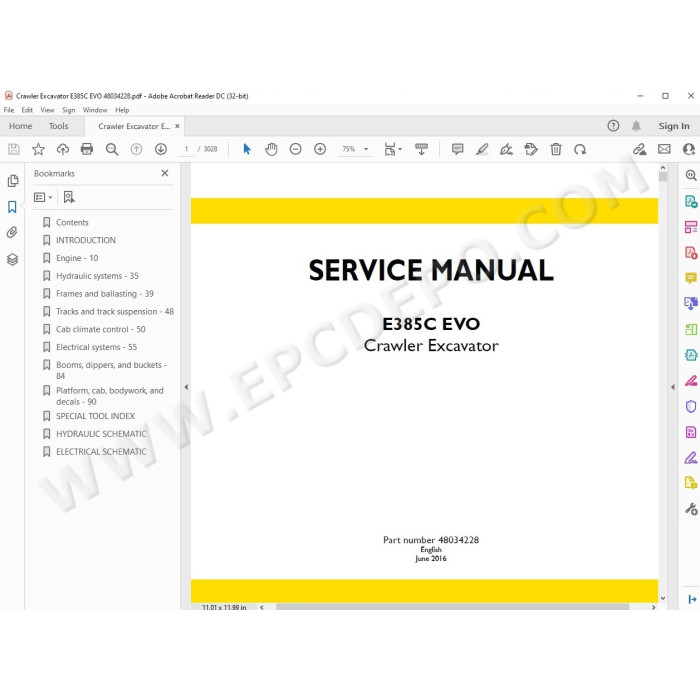Open the Attachments paperclip panel

[12, 232]
